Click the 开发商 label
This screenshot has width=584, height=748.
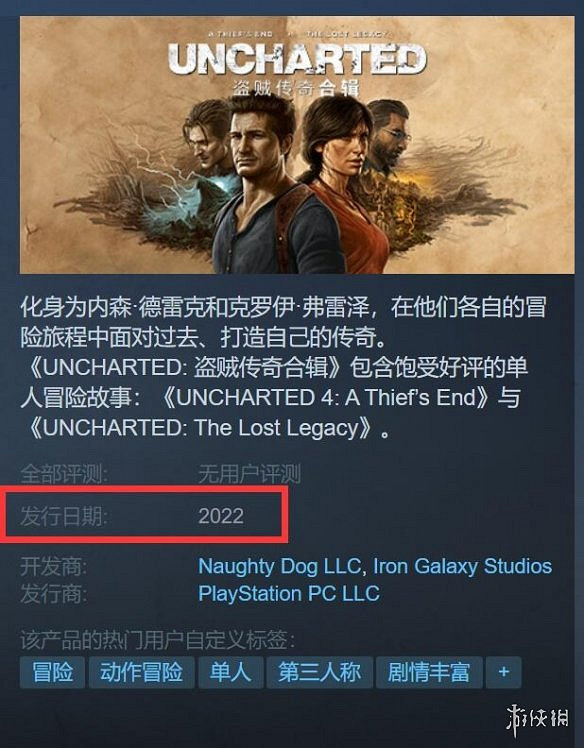[53, 567]
